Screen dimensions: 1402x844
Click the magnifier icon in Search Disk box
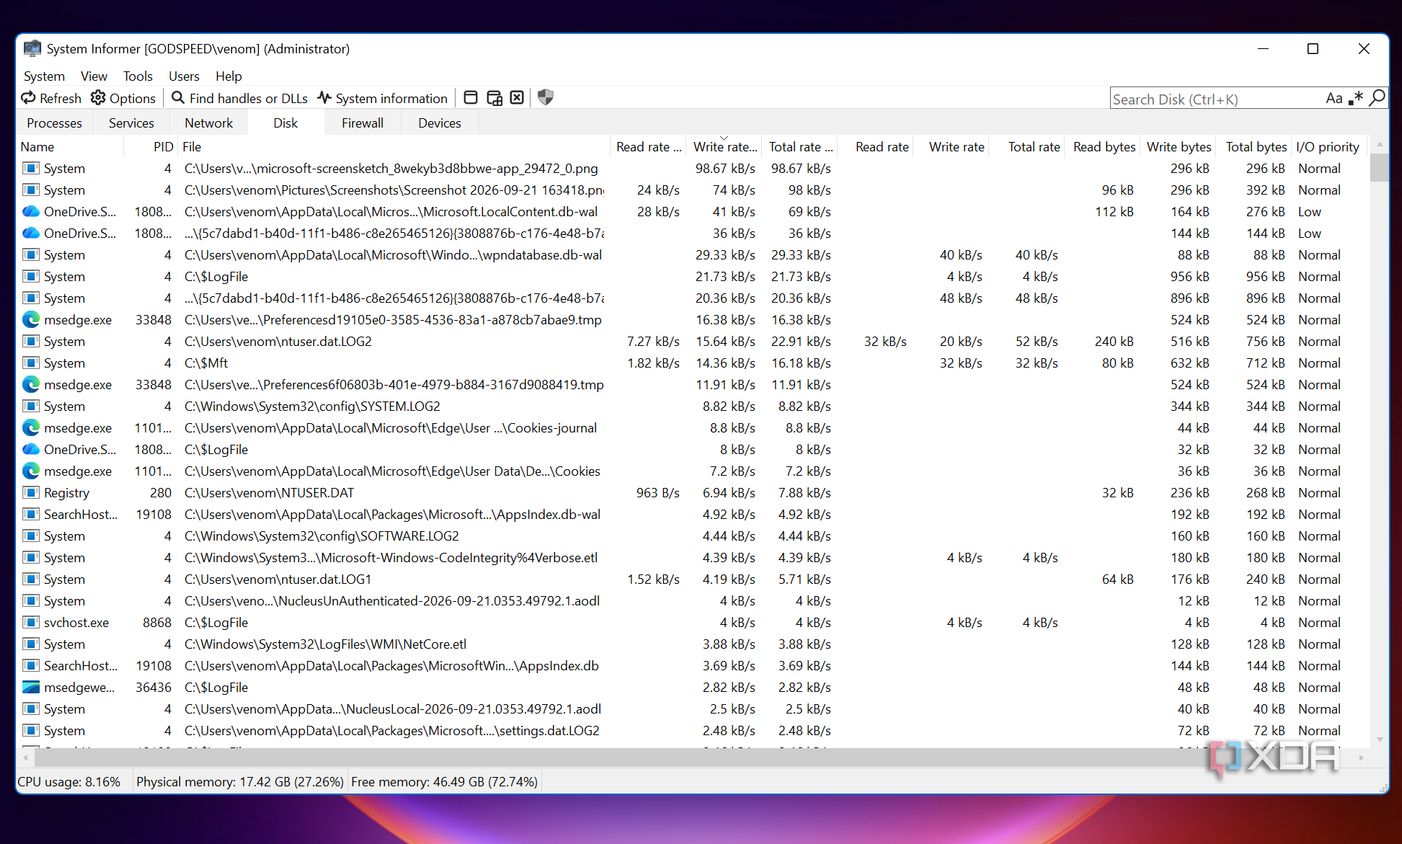click(x=1377, y=98)
